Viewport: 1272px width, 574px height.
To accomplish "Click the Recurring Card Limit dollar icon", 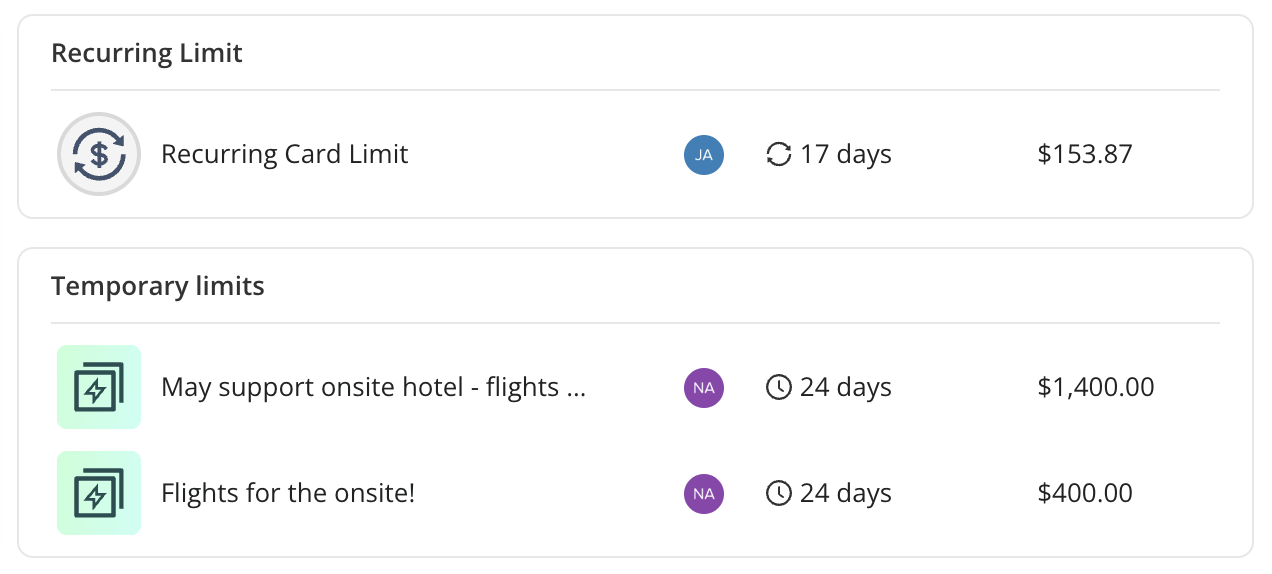I will point(99,154).
